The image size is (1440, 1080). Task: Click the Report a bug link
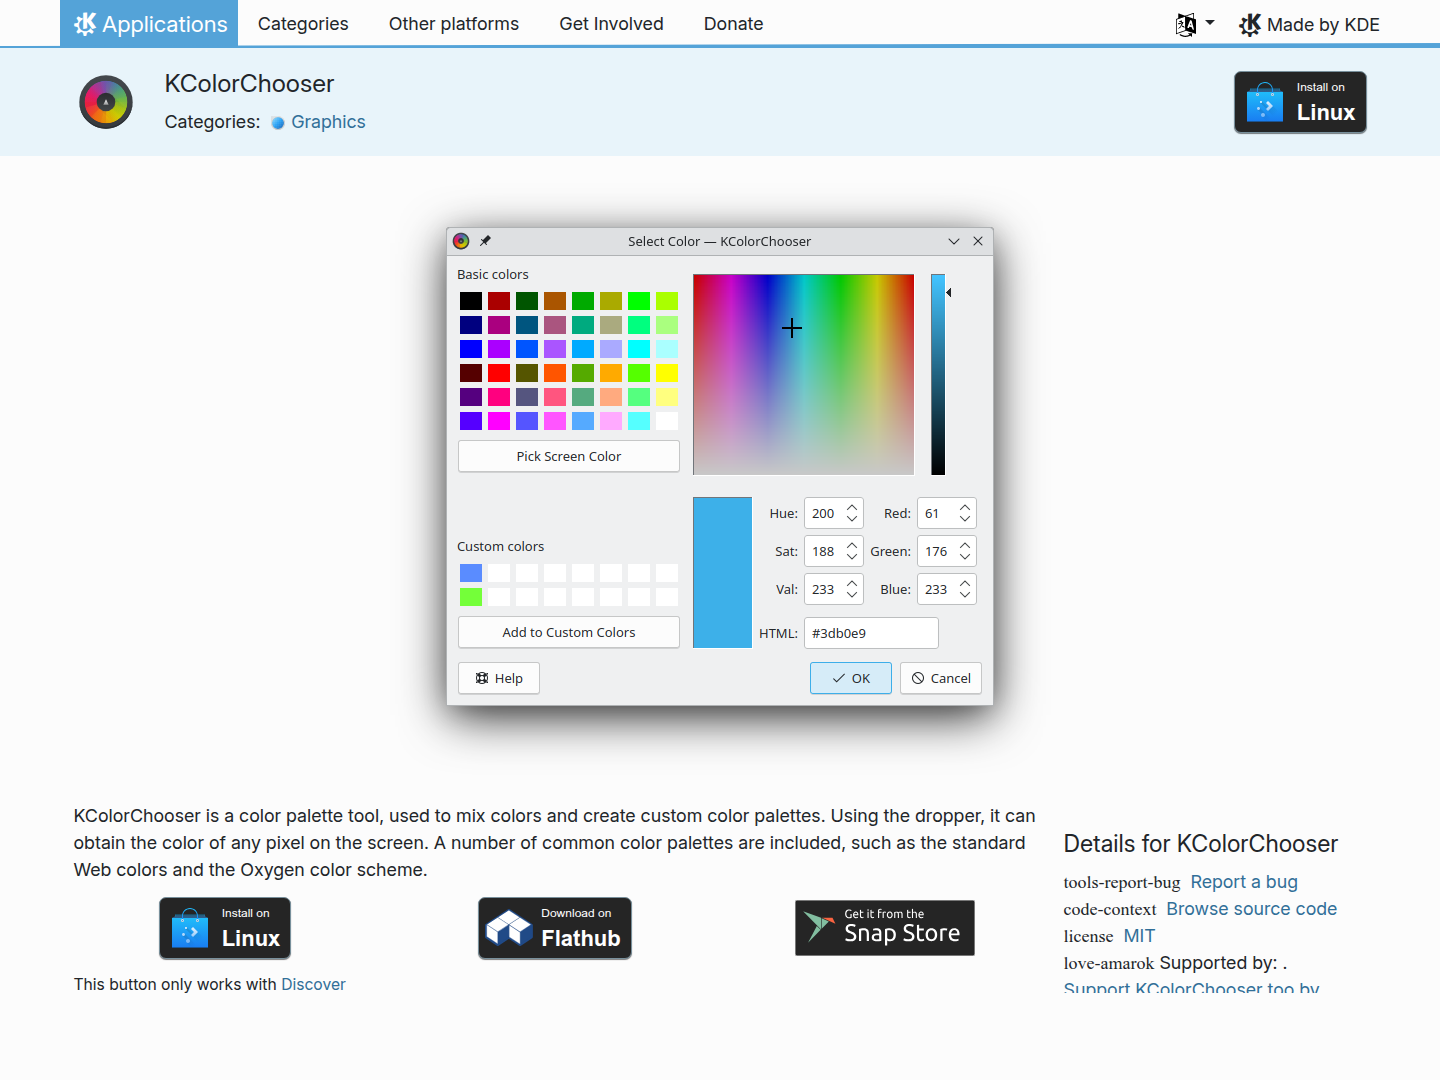point(1244,882)
